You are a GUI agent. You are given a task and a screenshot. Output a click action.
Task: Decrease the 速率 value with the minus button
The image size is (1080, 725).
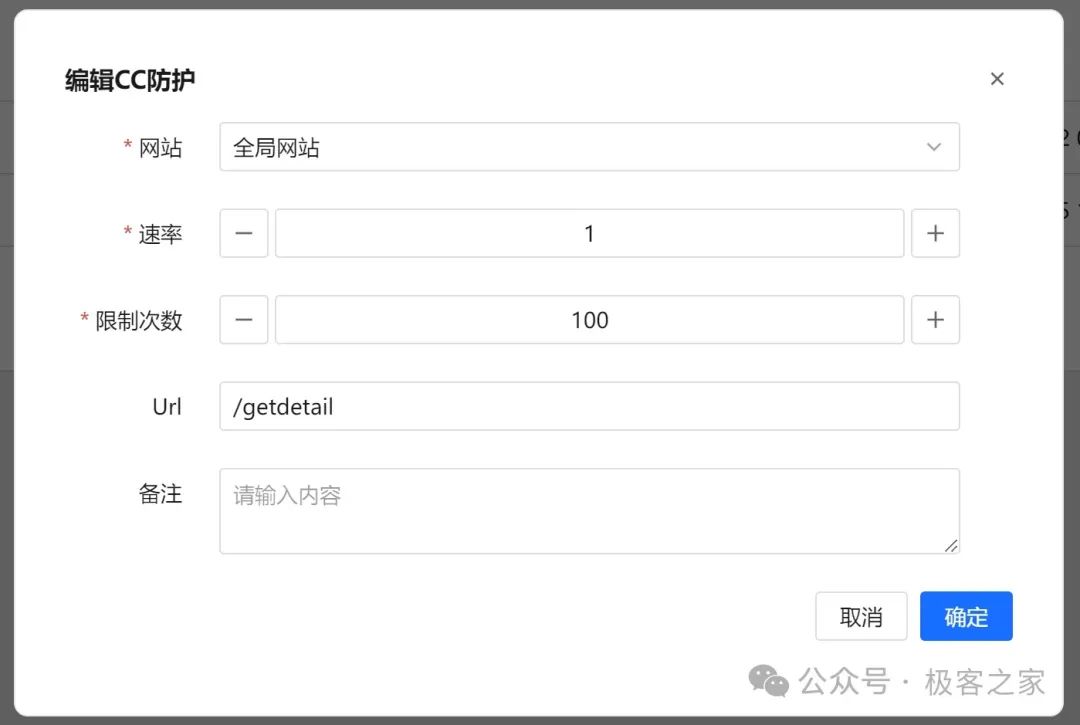click(244, 233)
